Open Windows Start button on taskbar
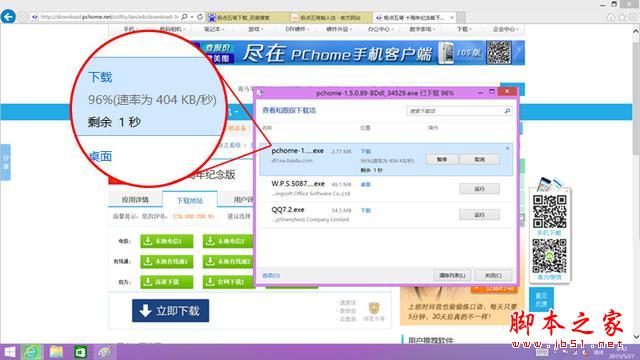640x360 pixels. (9, 352)
